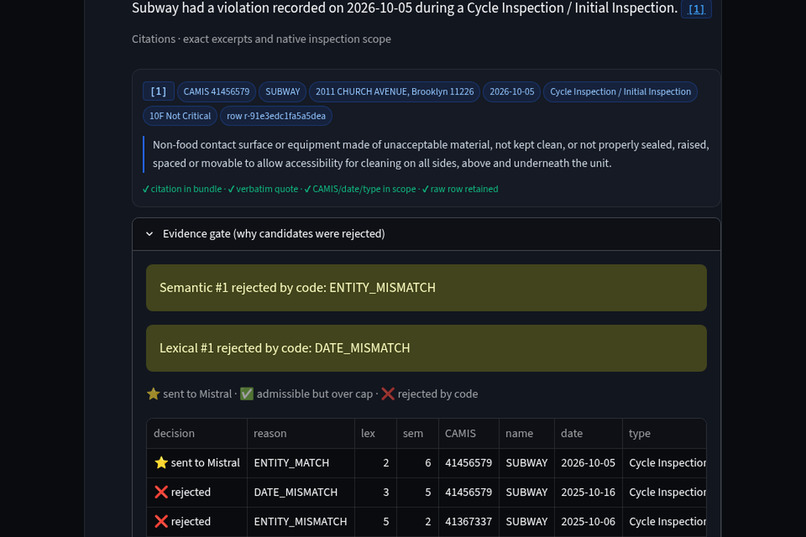Click the 2026-10-05 date chip

[x=511, y=92]
